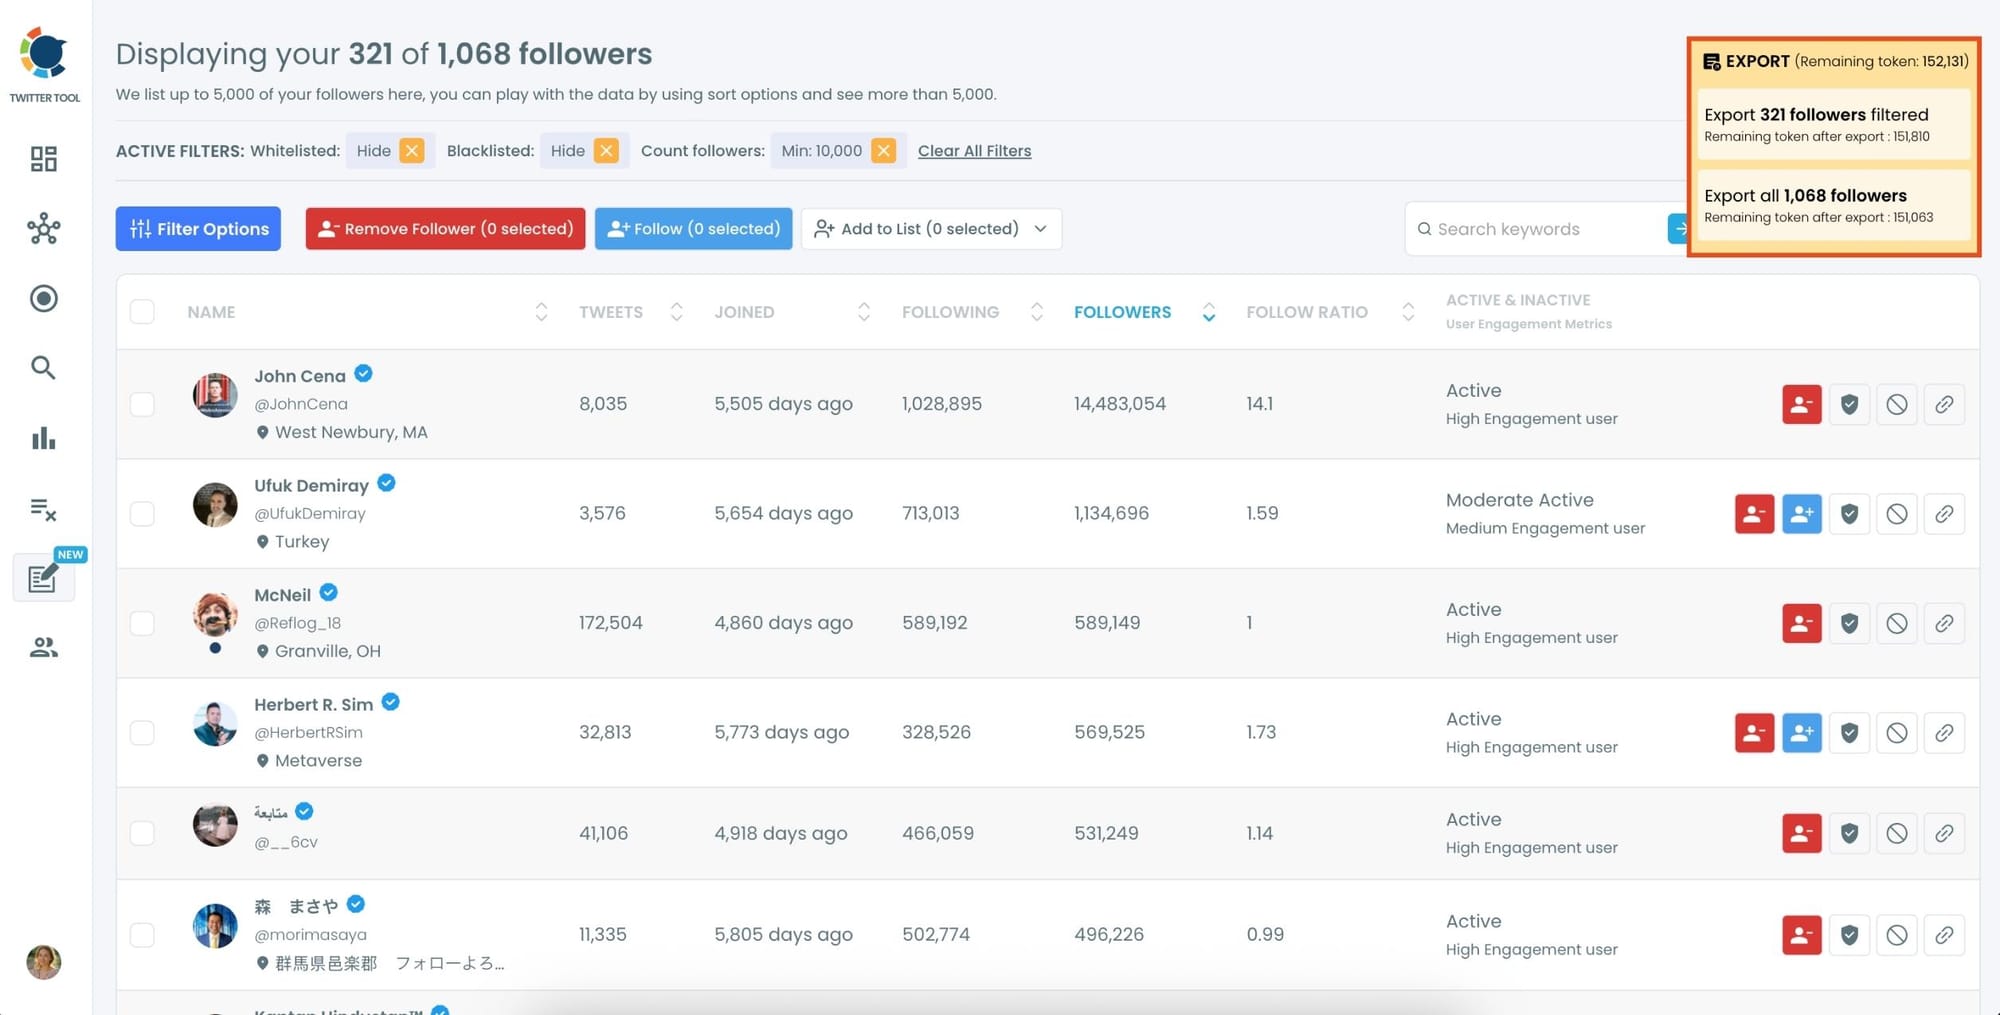Open Filter Options
The height and width of the screenshot is (1015, 2000).
[197, 228]
